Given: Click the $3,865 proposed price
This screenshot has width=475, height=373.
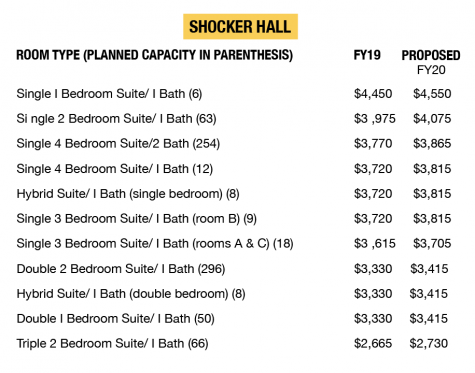Looking at the screenshot, I should click(x=432, y=144).
